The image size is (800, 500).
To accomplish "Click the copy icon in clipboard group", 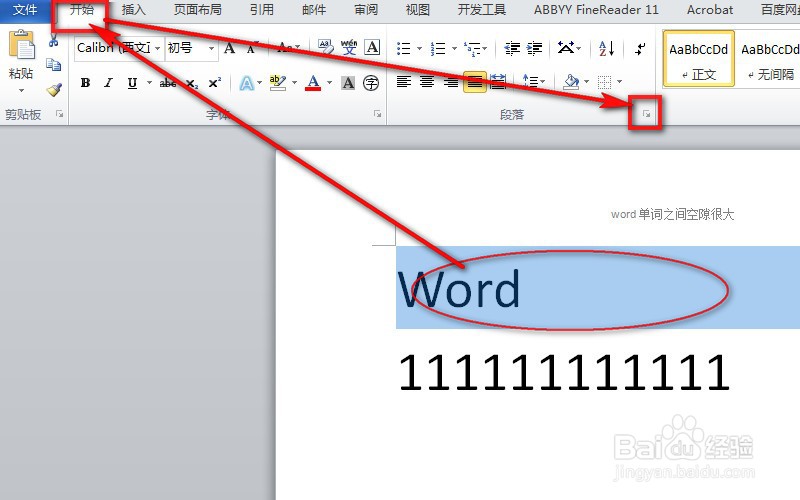I will tap(54, 65).
